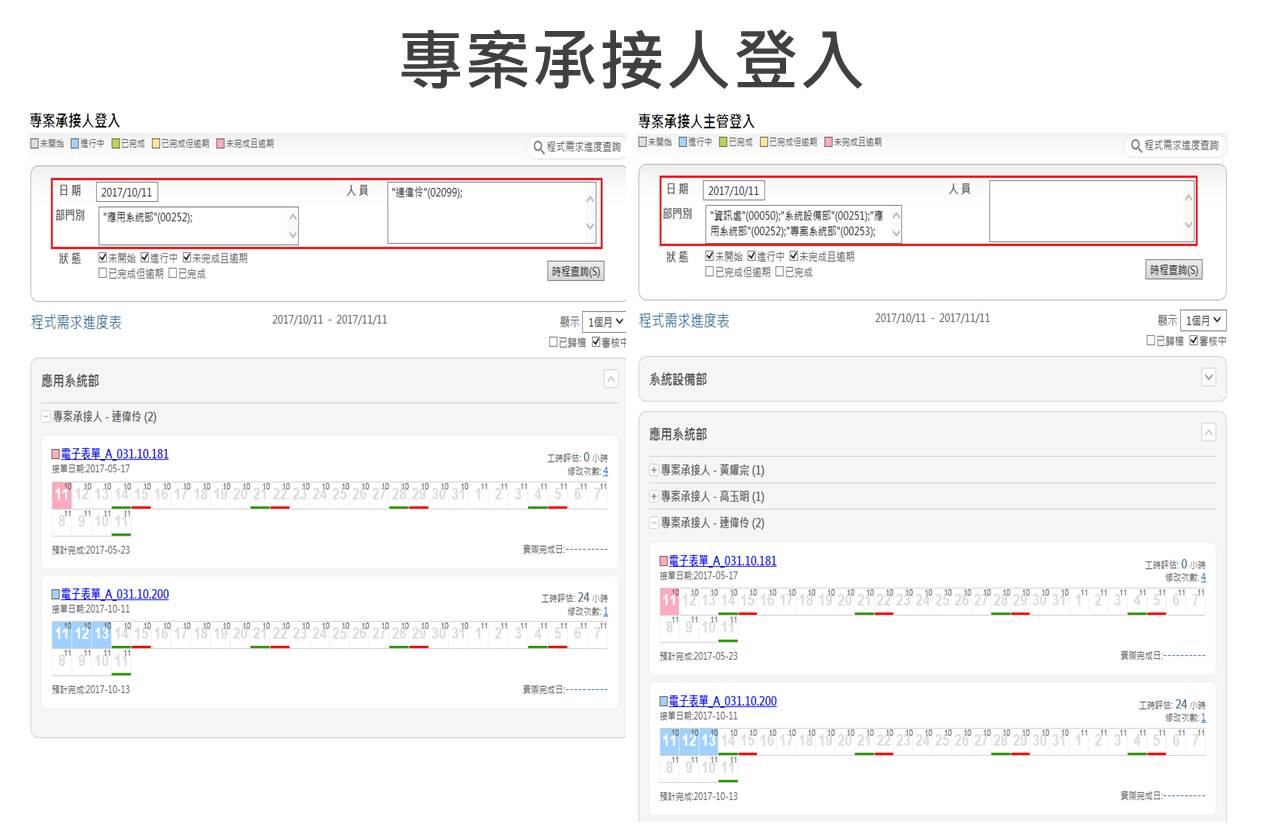The image size is (1264, 824).
Task: Collapse 應用系統部 section in left panel
Action: (611, 379)
